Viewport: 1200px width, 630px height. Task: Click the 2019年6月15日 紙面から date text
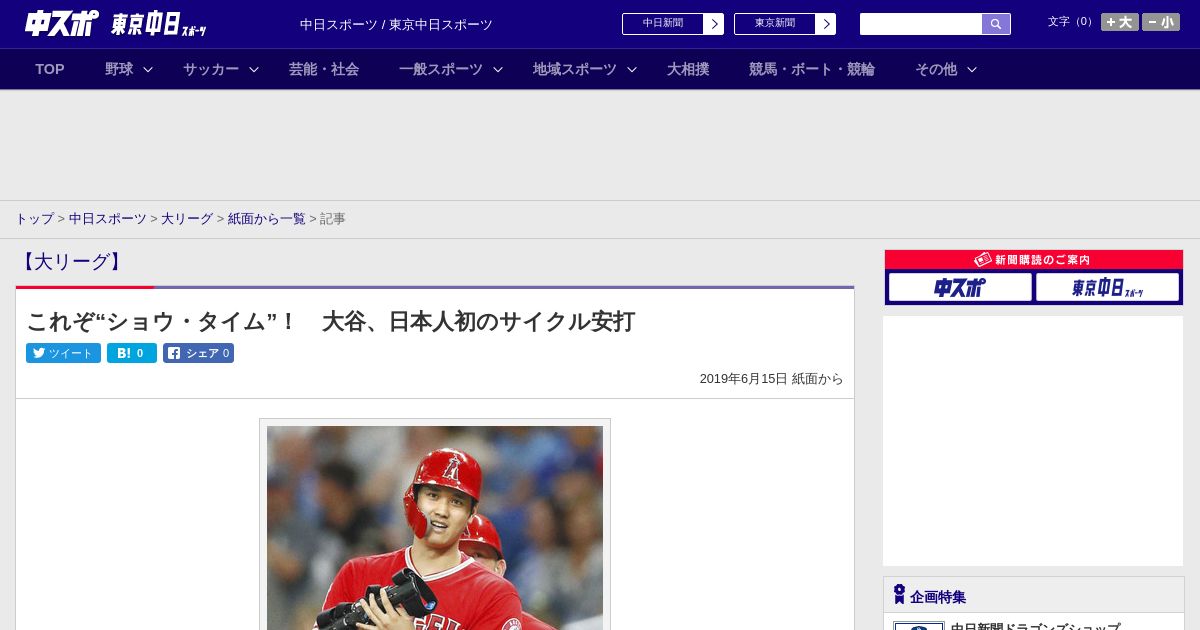click(x=771, y=379)
